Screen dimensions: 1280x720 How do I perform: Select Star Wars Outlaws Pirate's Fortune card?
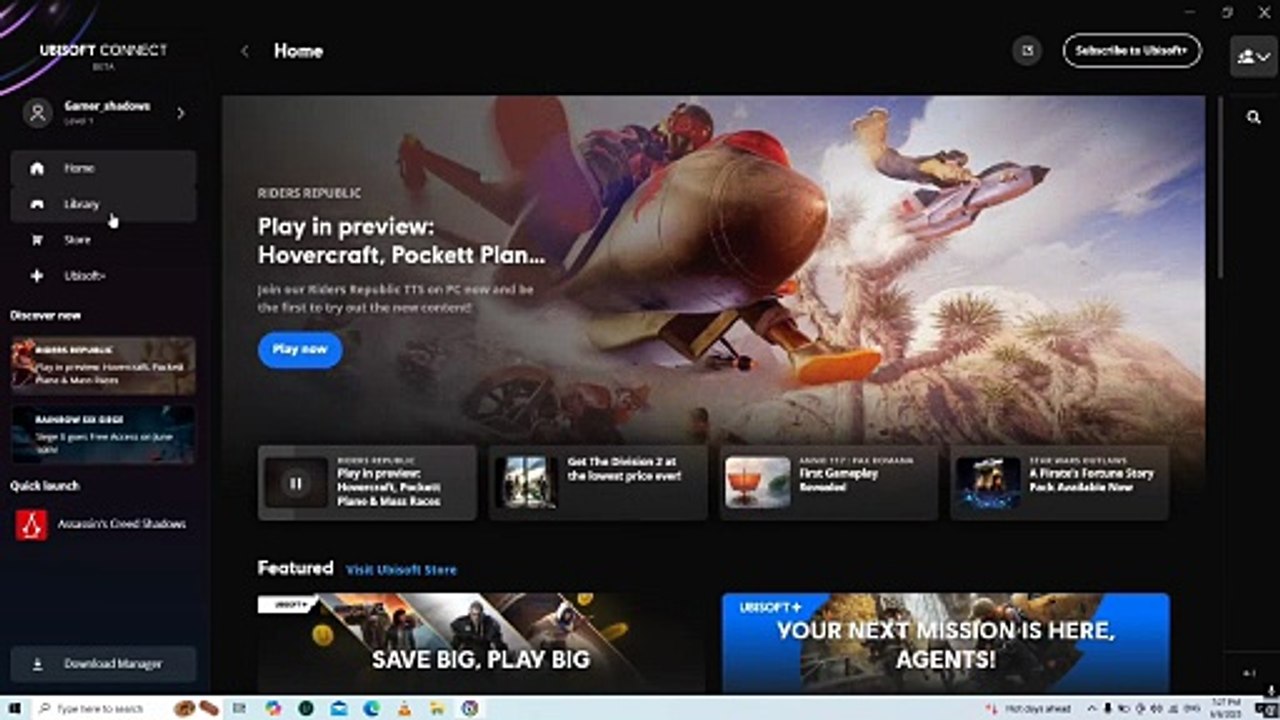tap(1060, 483)
